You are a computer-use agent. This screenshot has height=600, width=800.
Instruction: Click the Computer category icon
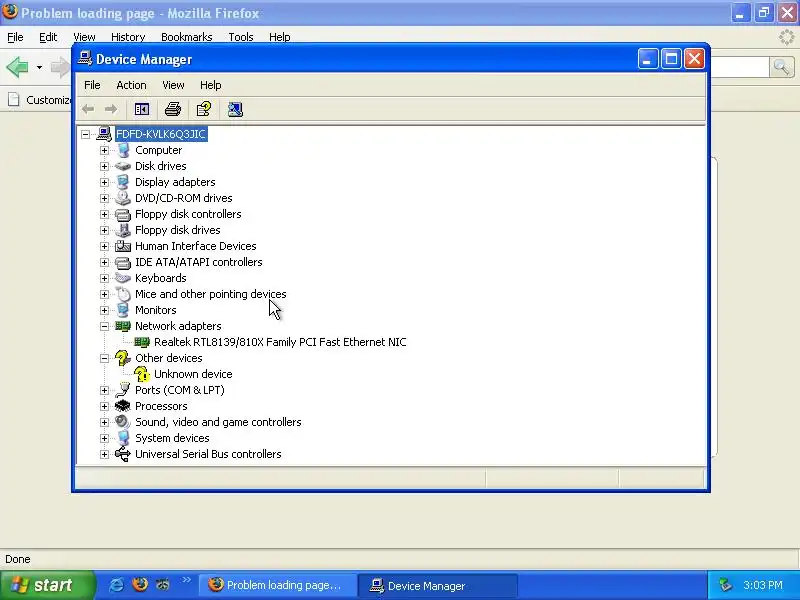123,150
